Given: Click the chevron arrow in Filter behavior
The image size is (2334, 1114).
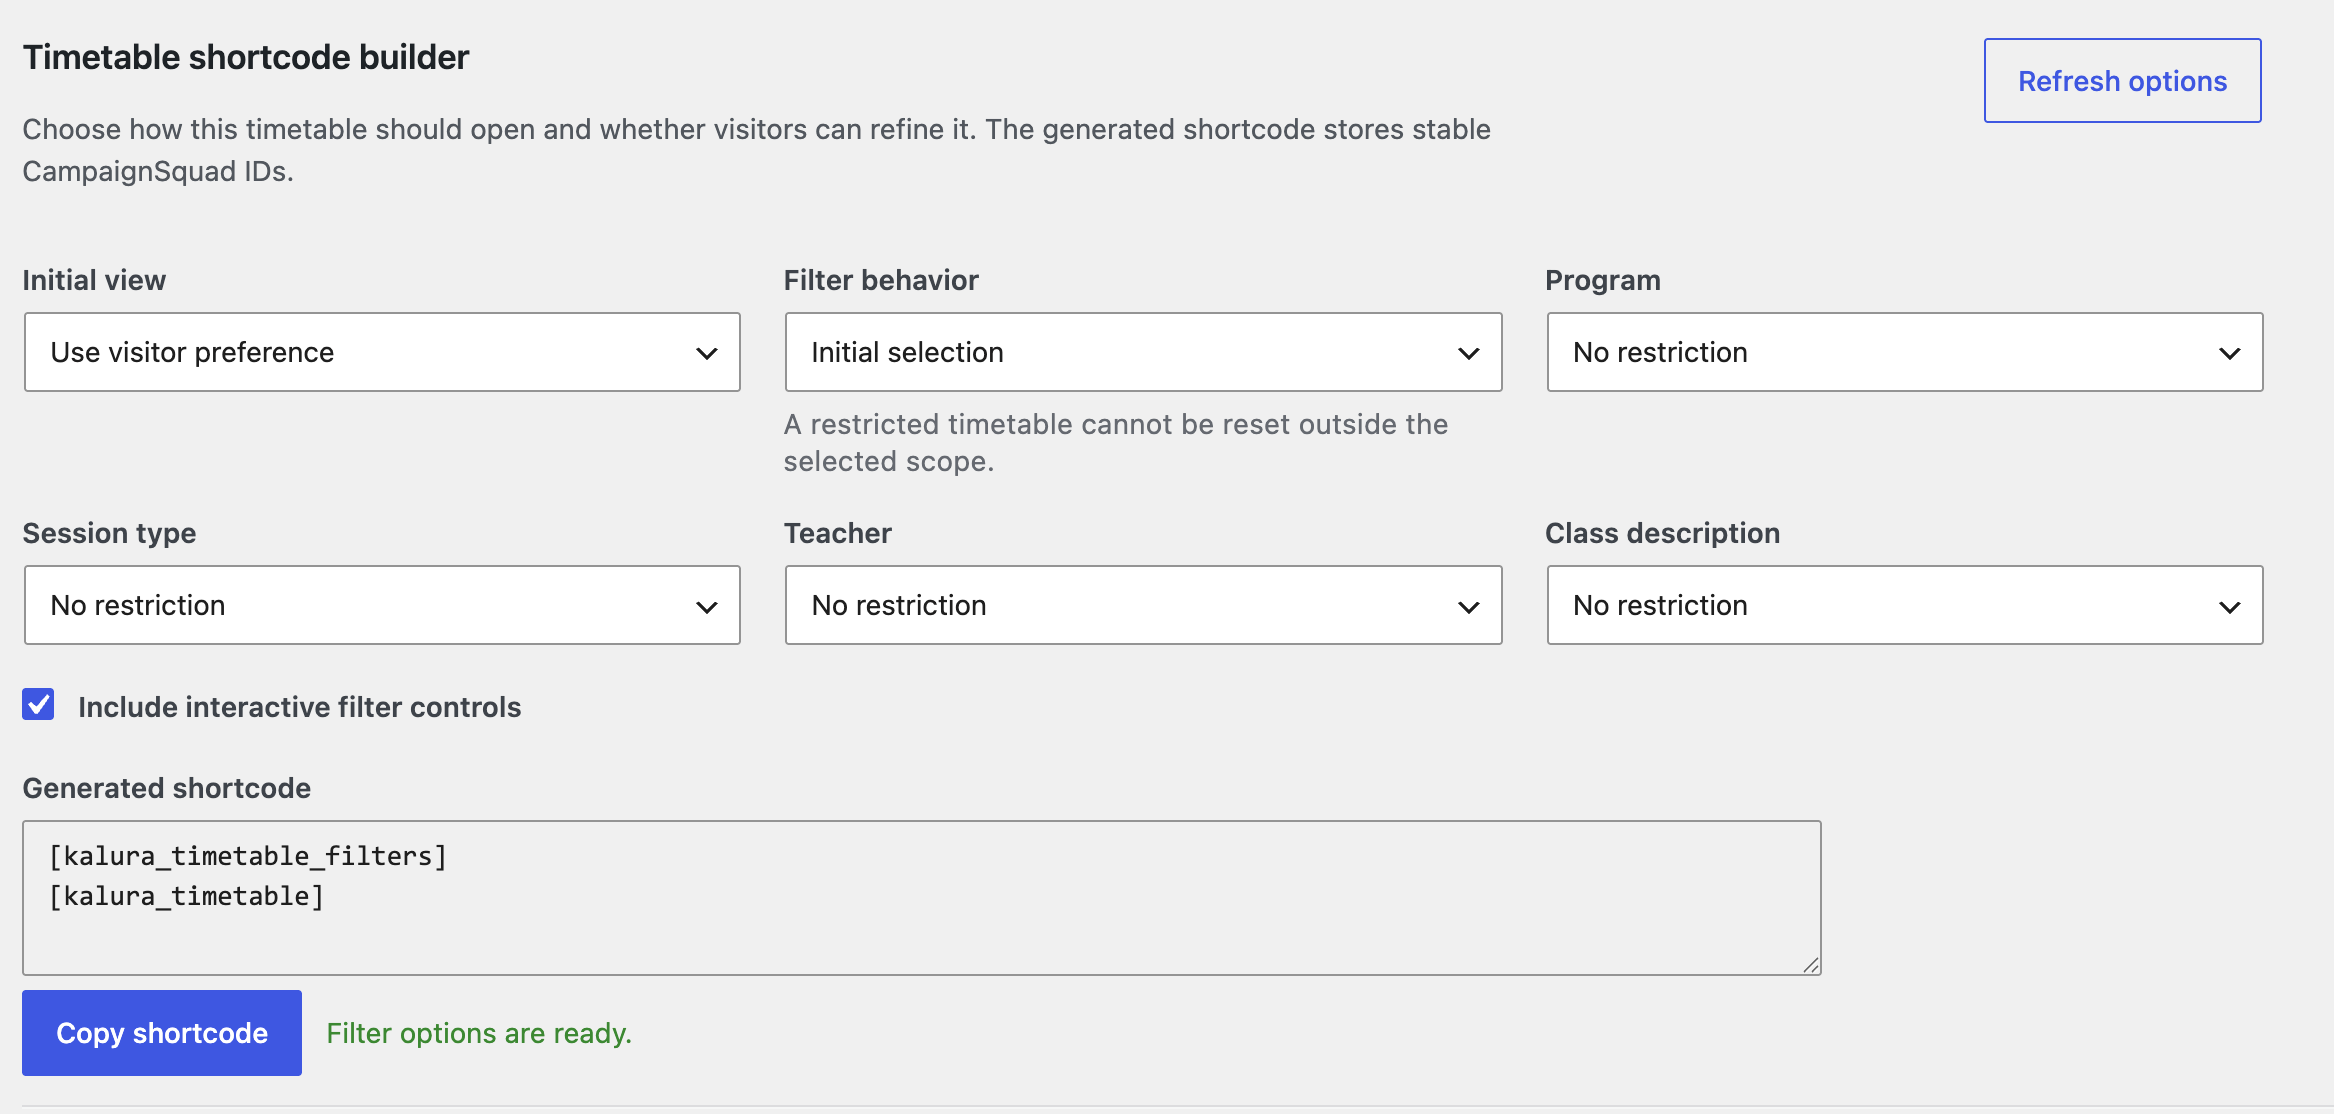Looking at the screenshot, I should pos(1469,353).
